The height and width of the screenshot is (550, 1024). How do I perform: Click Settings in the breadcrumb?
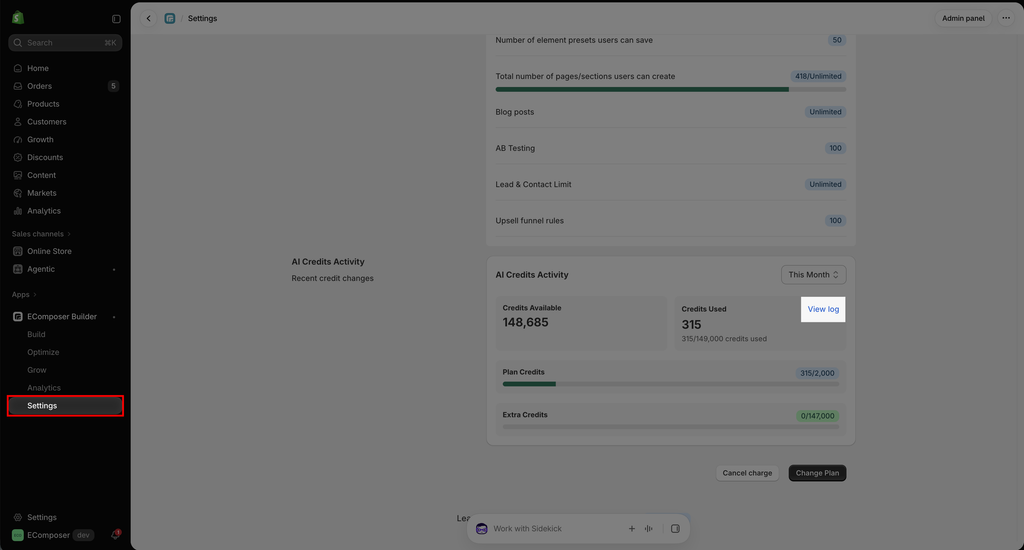tap(202, 18)
